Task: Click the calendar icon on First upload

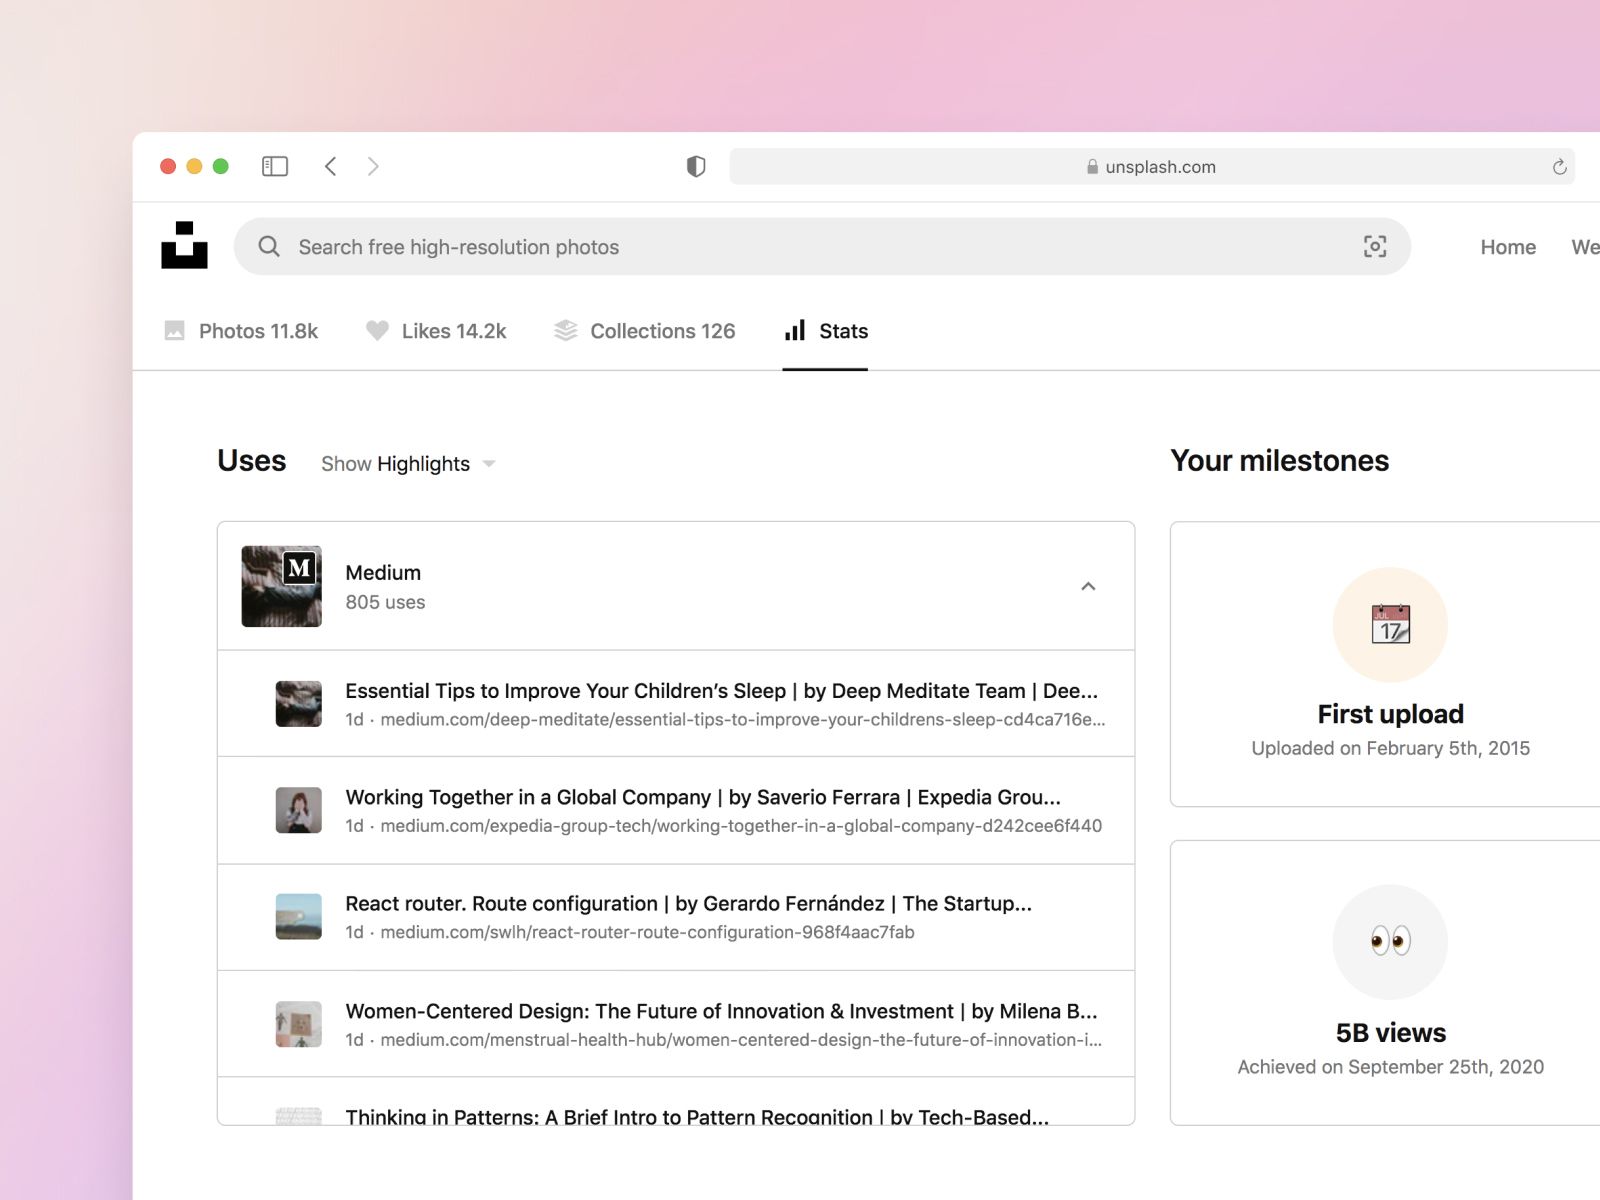Action: (x=1390, y=625)
